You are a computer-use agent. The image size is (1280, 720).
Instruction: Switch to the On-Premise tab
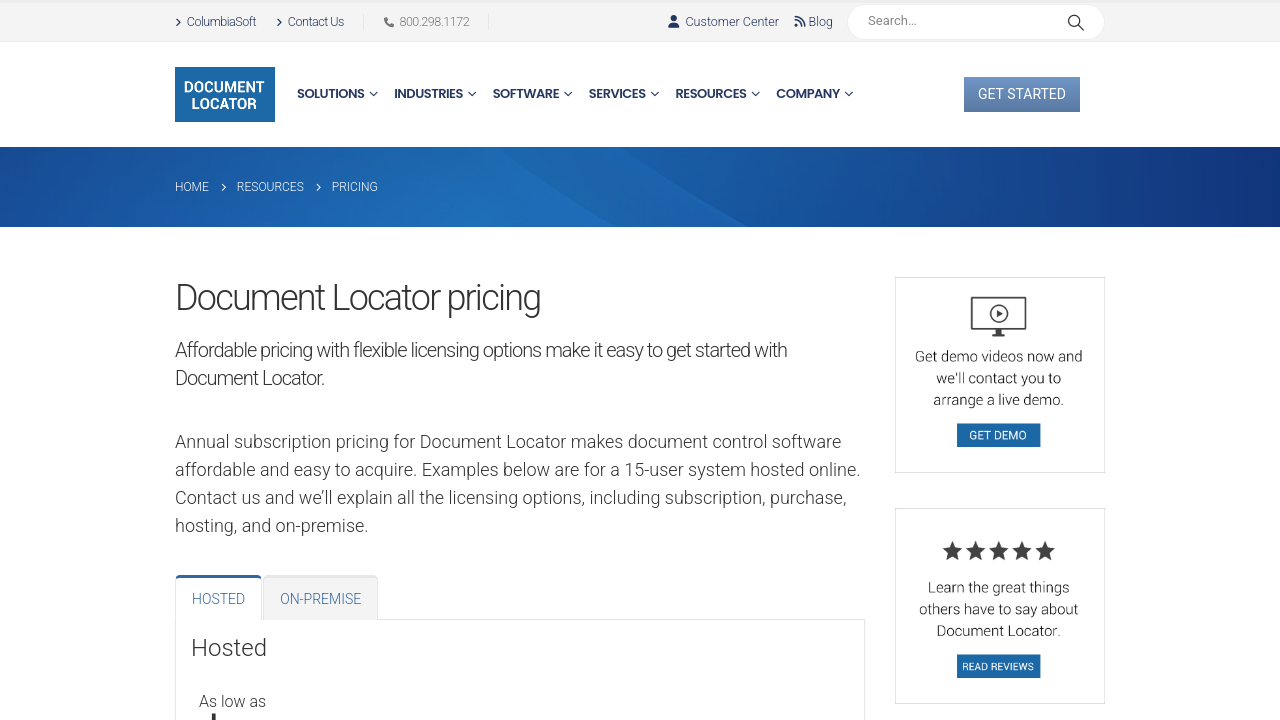click(320, 599)
